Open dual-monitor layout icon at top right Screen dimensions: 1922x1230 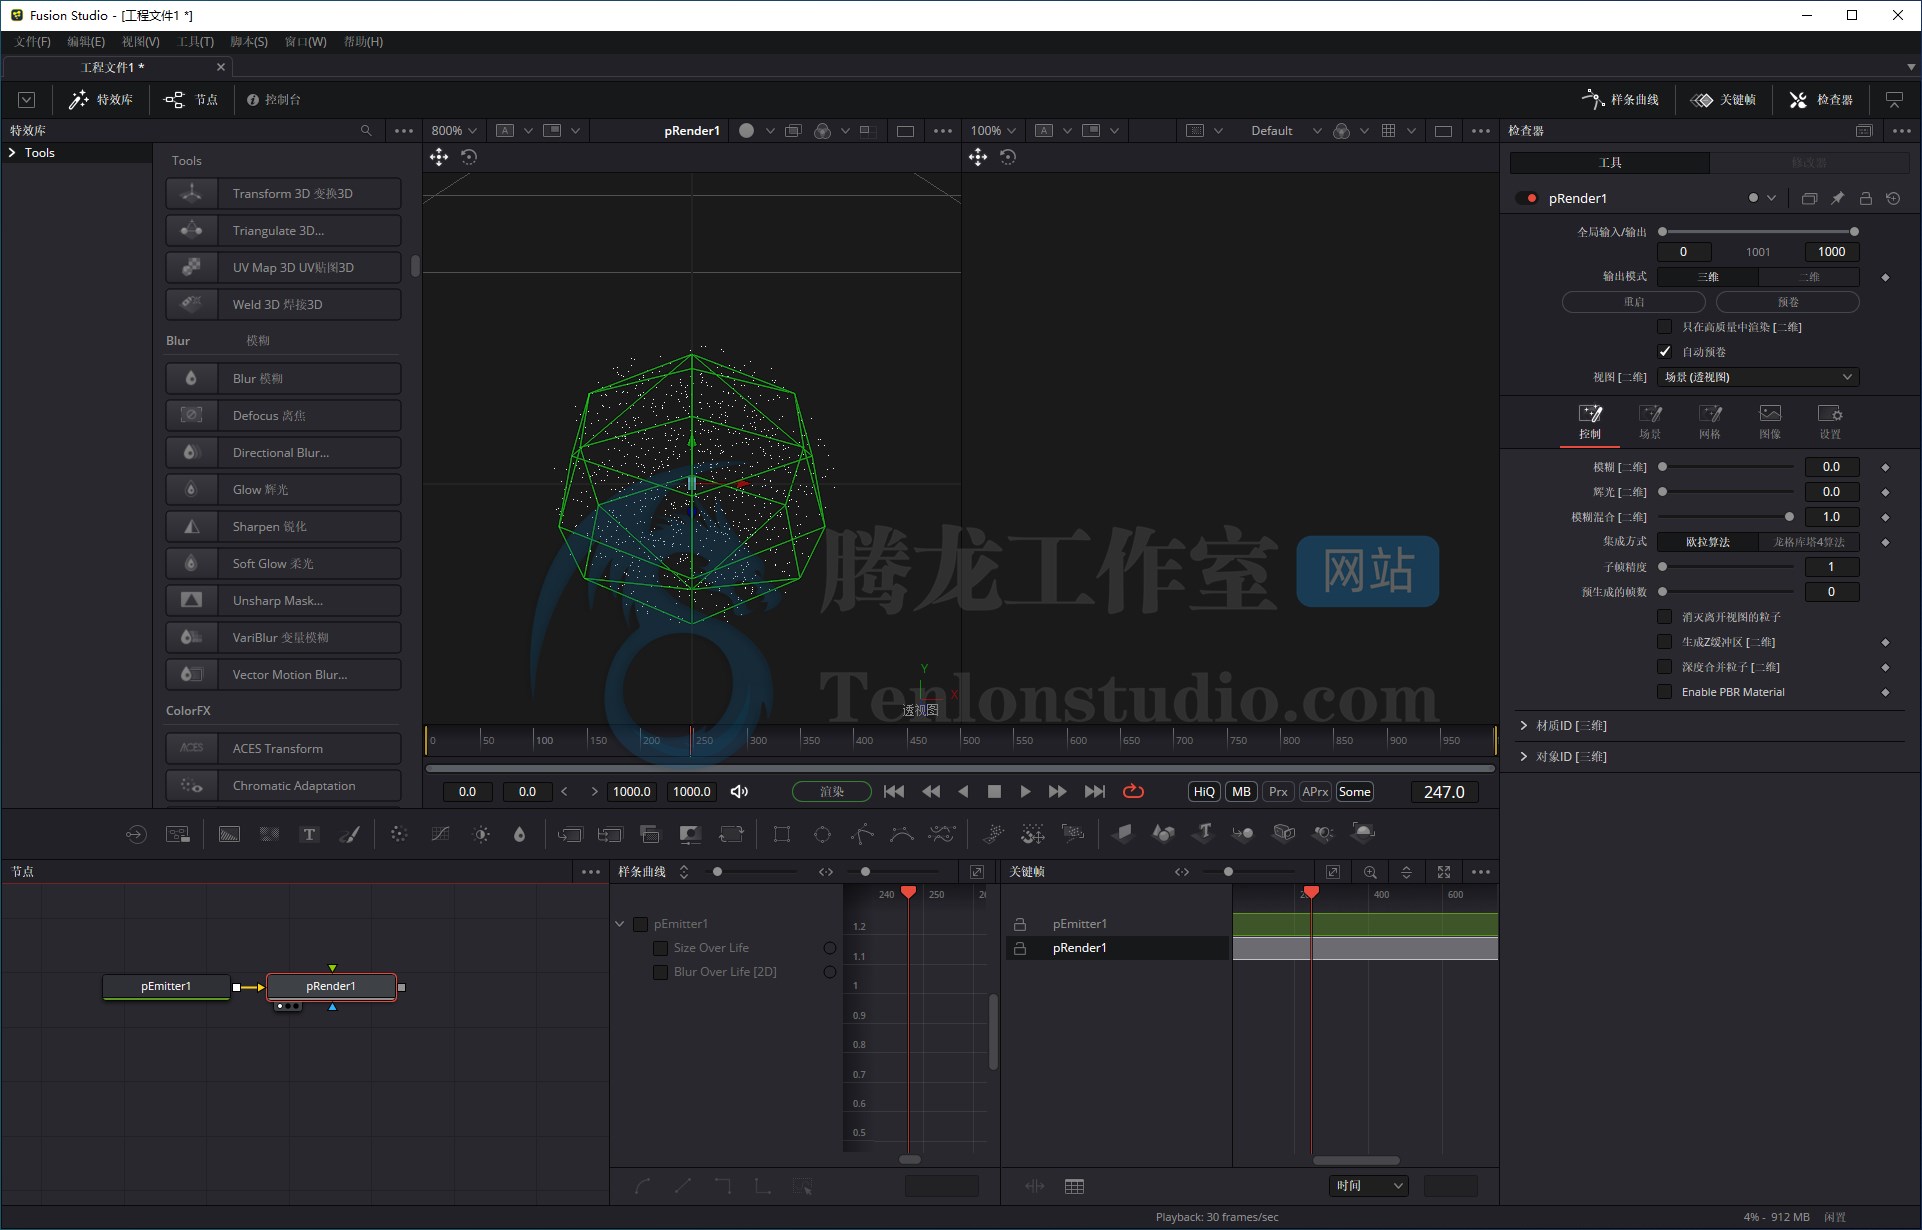click(1894, 100)
